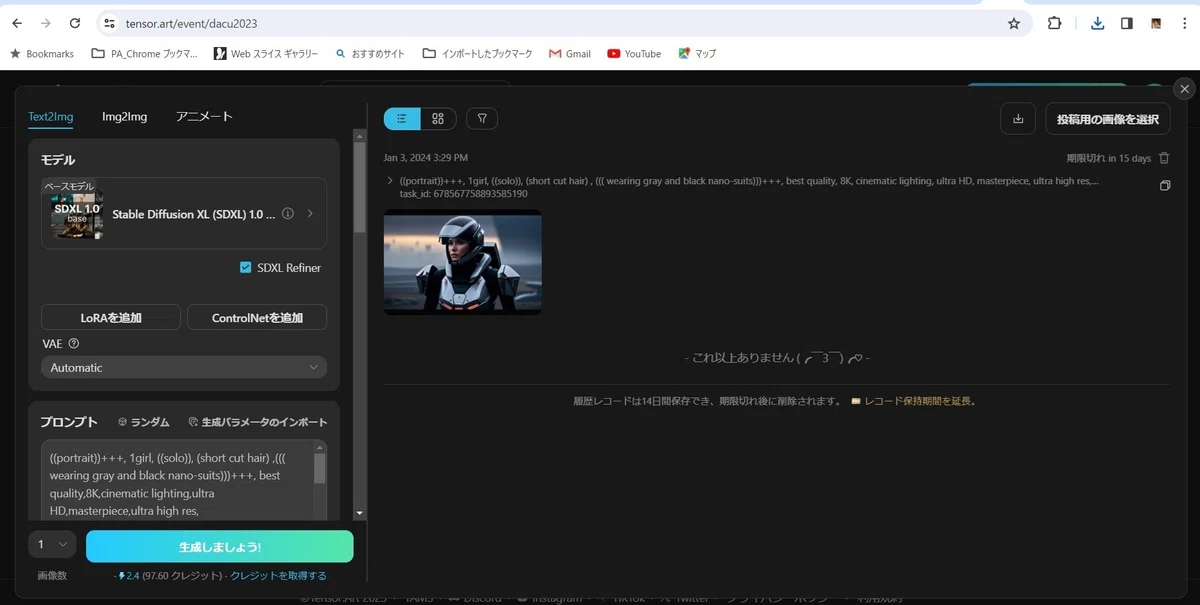Click 生成しましょう! generate button
1200x605 pixels.
point(220,547)
